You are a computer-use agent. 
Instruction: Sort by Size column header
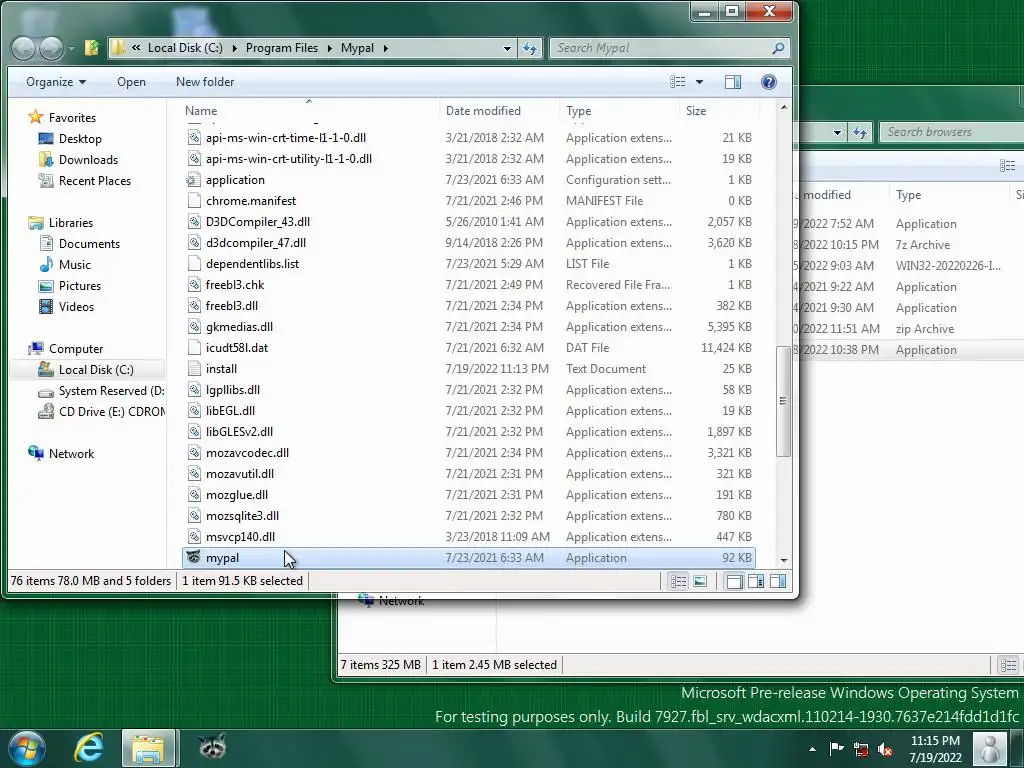coord(696,110)
